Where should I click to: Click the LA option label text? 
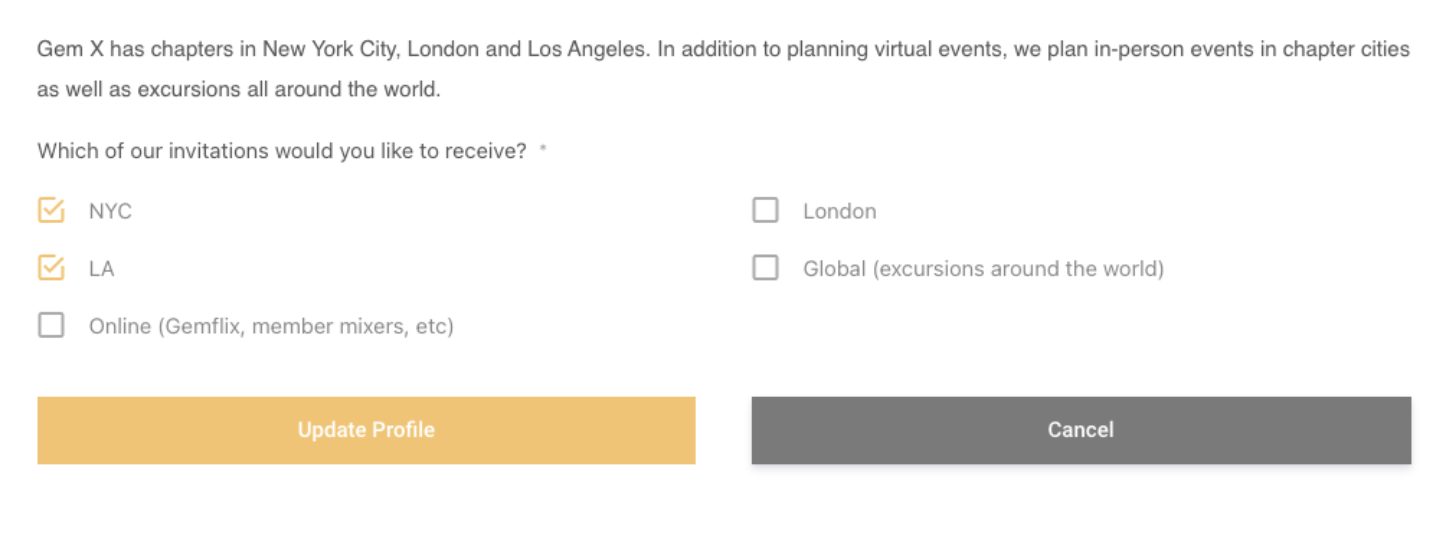(101, 269)
